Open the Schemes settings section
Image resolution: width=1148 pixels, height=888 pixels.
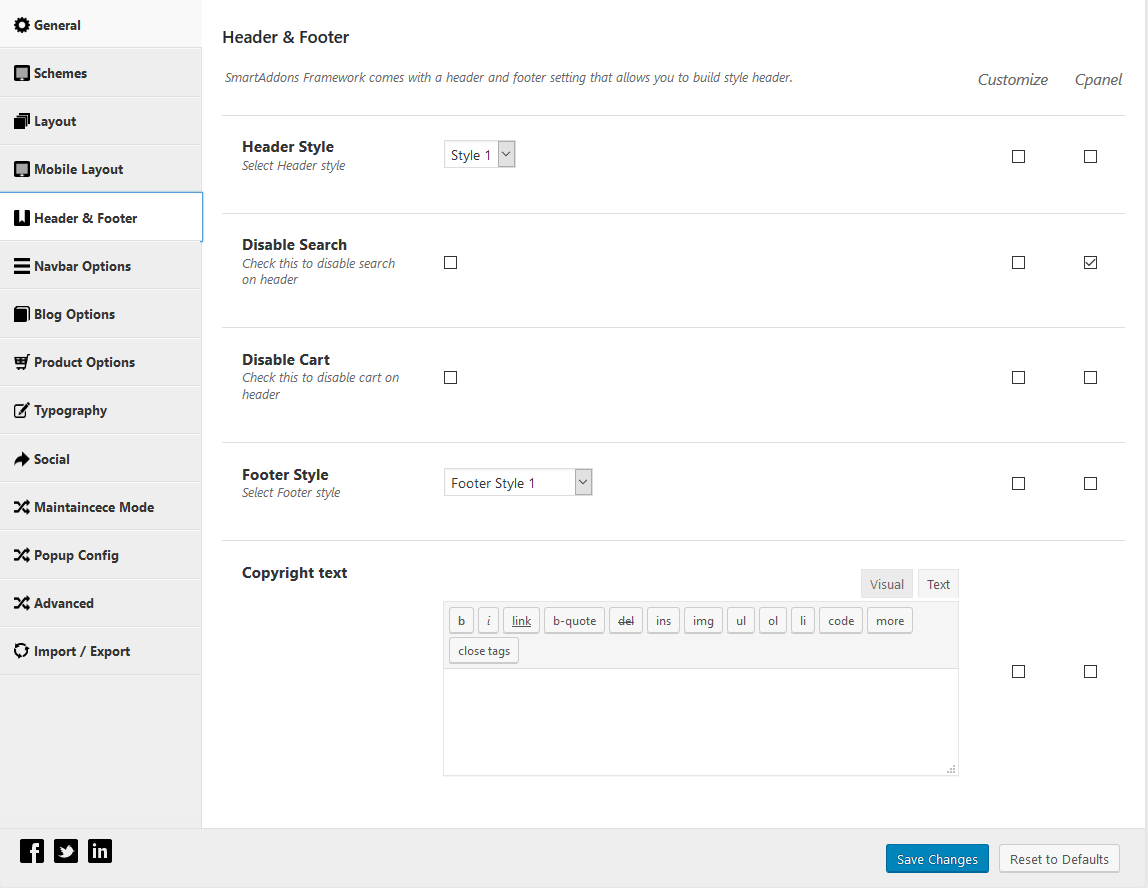pyautogui.click(x=101, y=72)
